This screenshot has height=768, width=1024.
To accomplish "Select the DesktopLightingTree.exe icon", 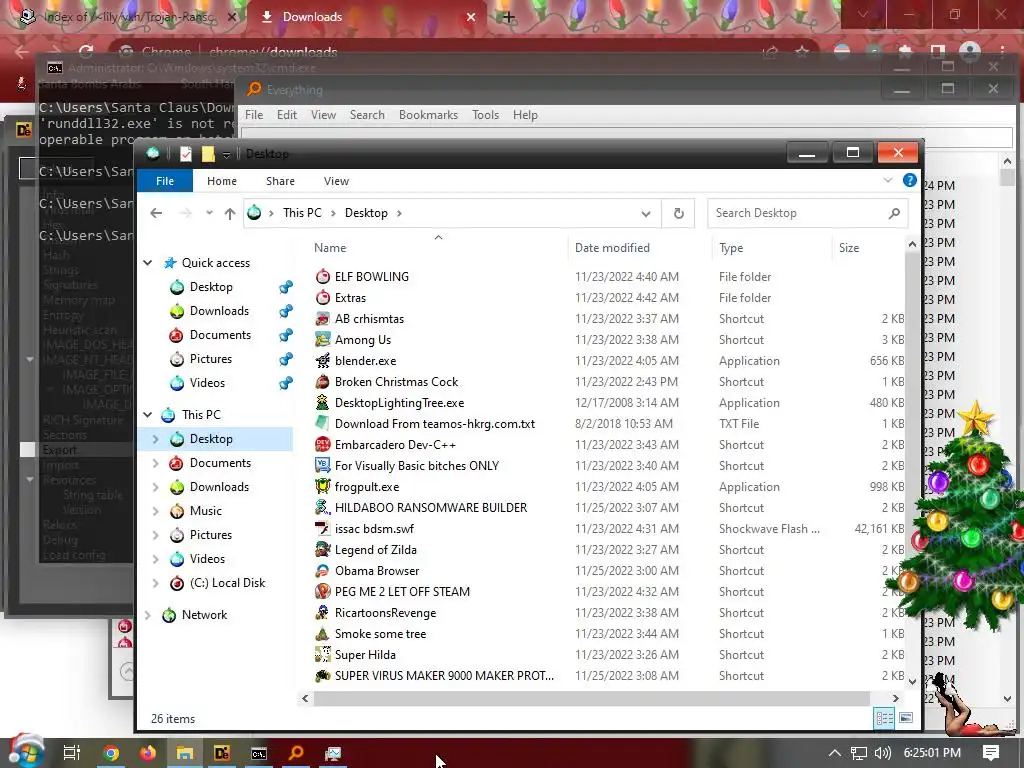I will point(323,403).
